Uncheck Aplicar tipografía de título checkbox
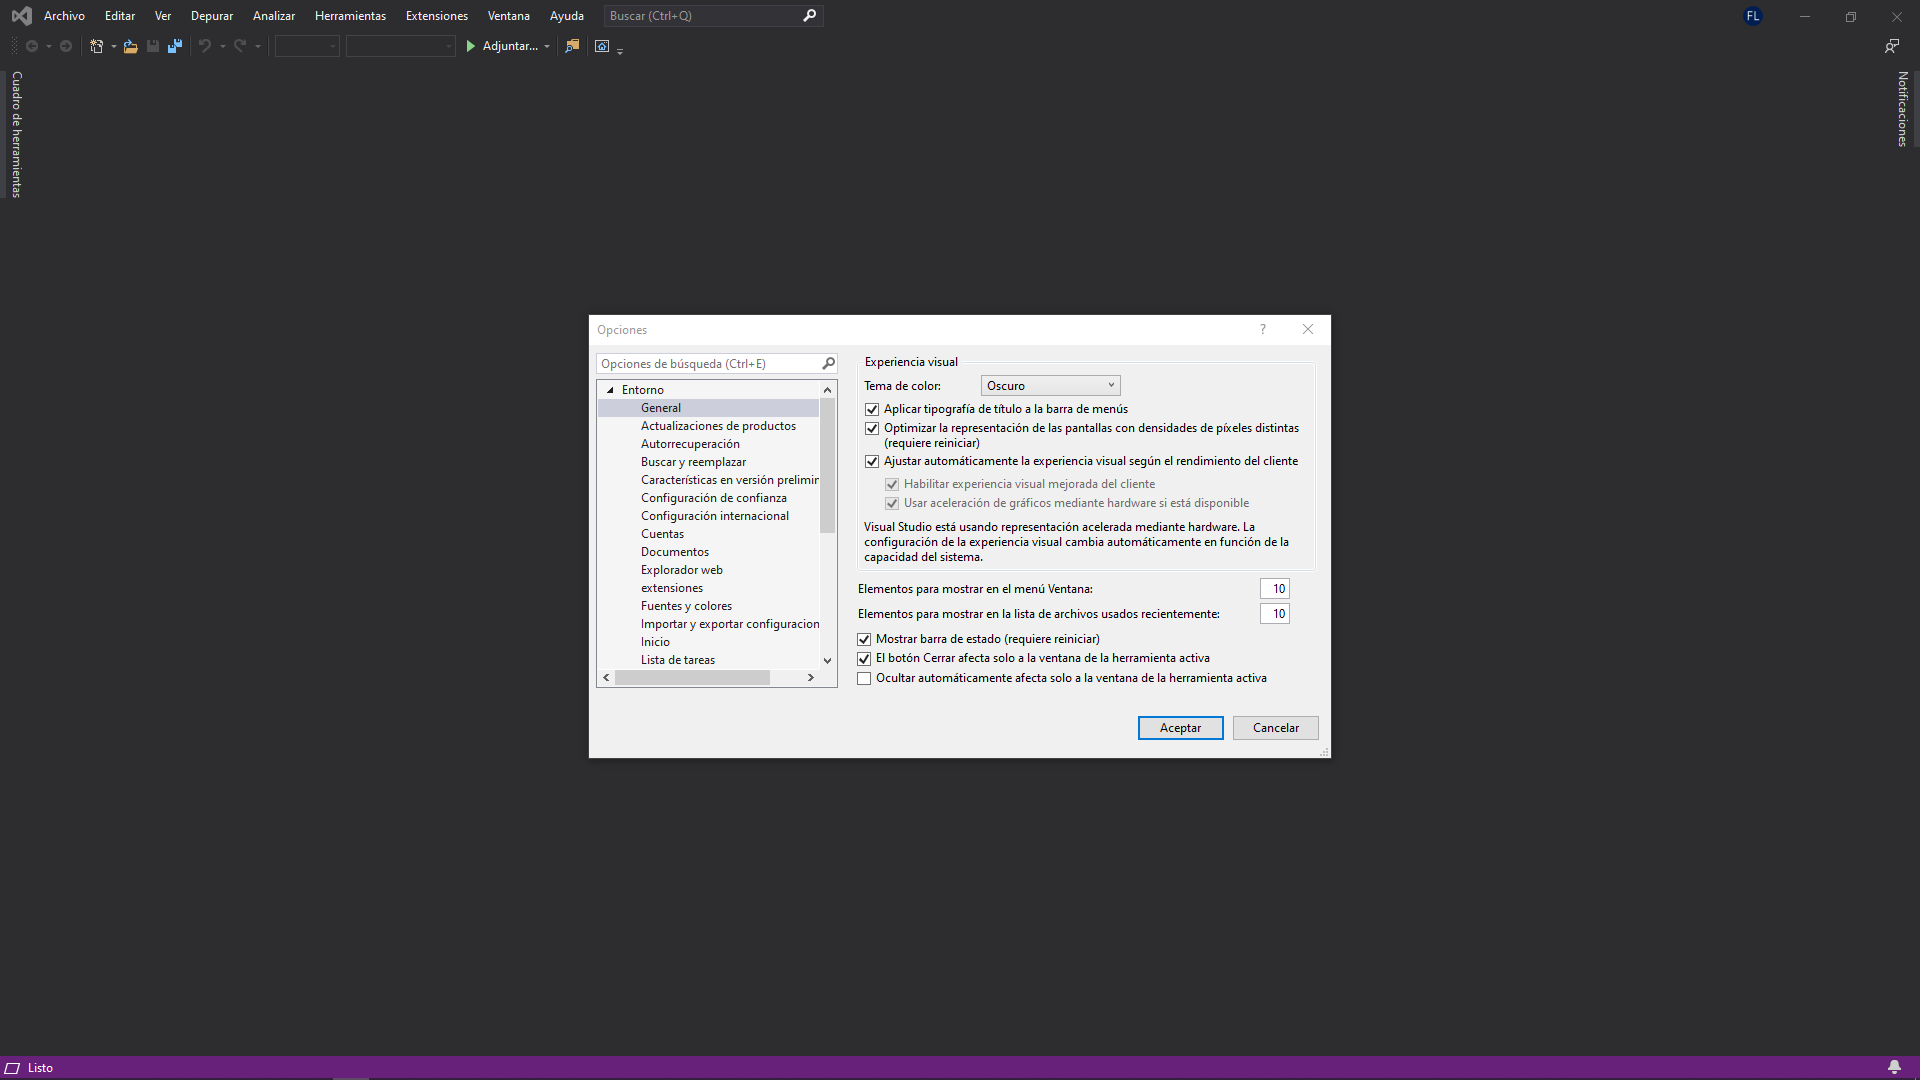The width and height of the screenshot is (1920, 1080). click(872, 409)
